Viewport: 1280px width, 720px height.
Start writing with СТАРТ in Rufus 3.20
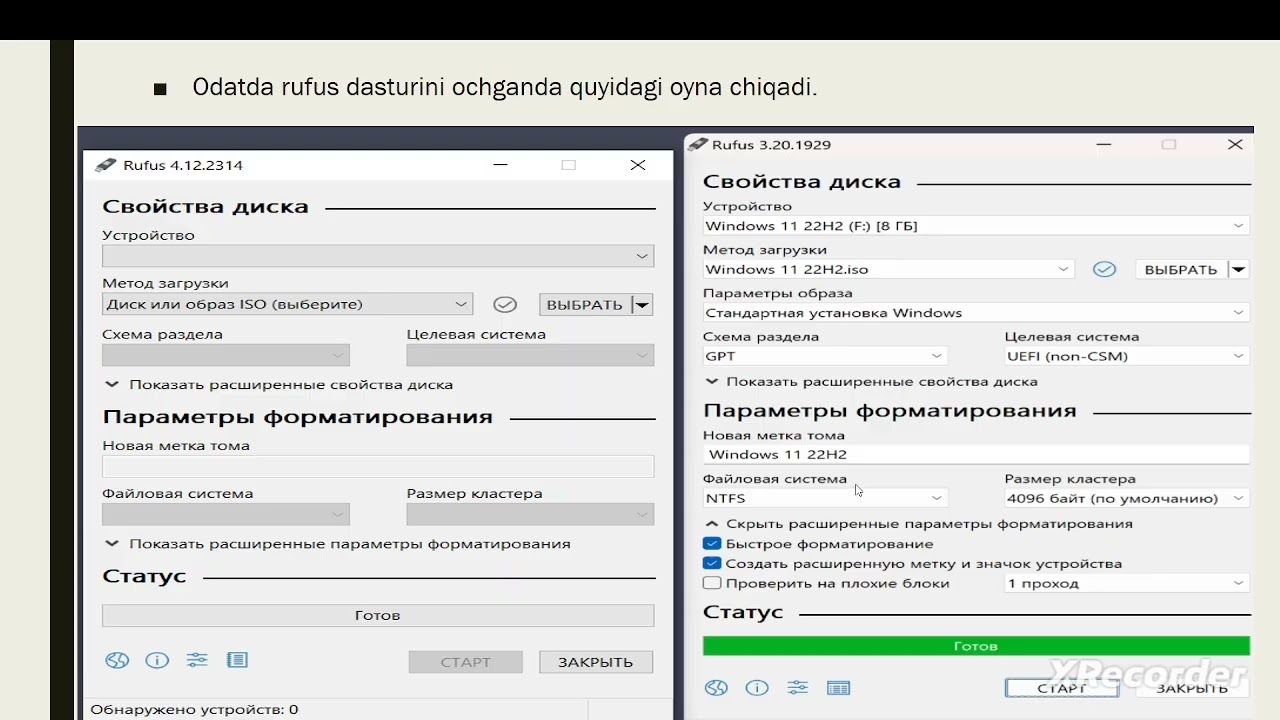[1062, 688]
